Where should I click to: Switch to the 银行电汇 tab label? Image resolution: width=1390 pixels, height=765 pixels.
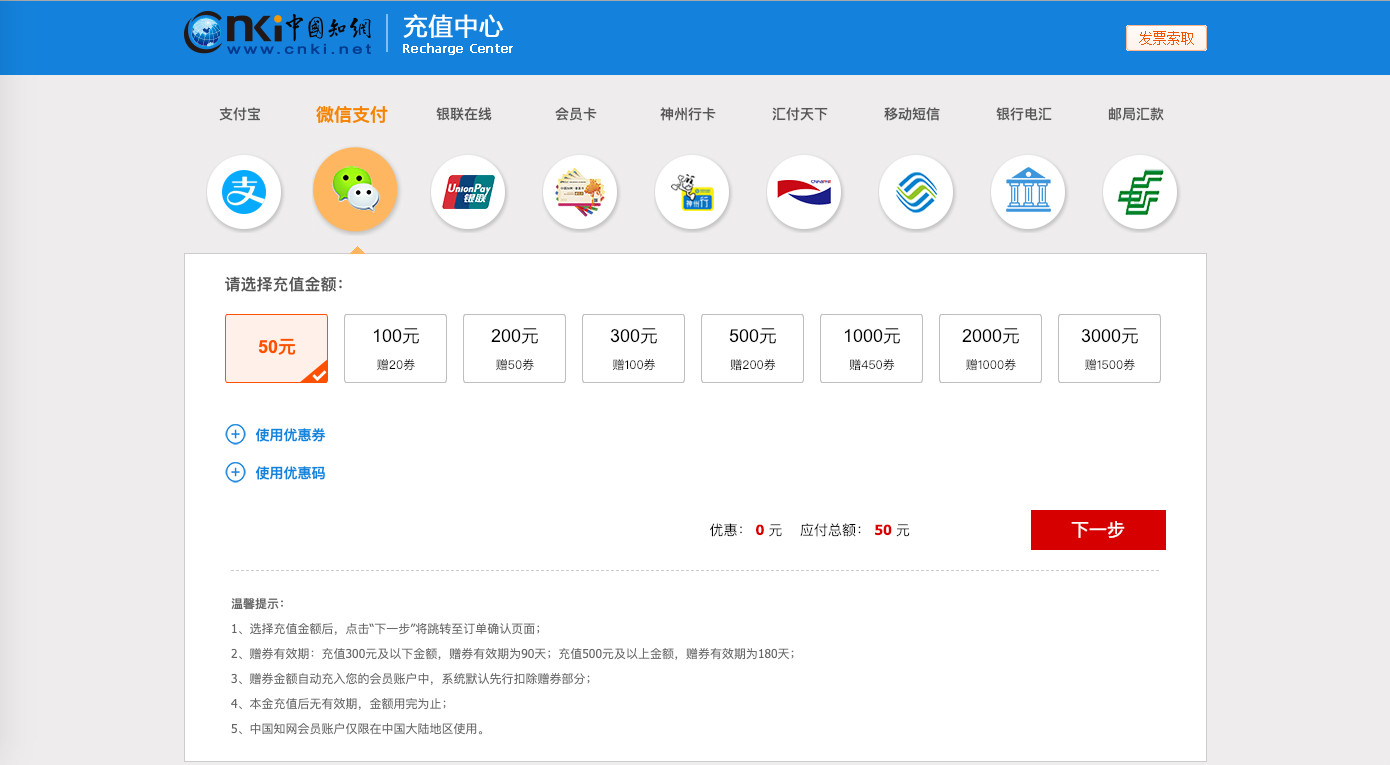tap(1024, 114)
